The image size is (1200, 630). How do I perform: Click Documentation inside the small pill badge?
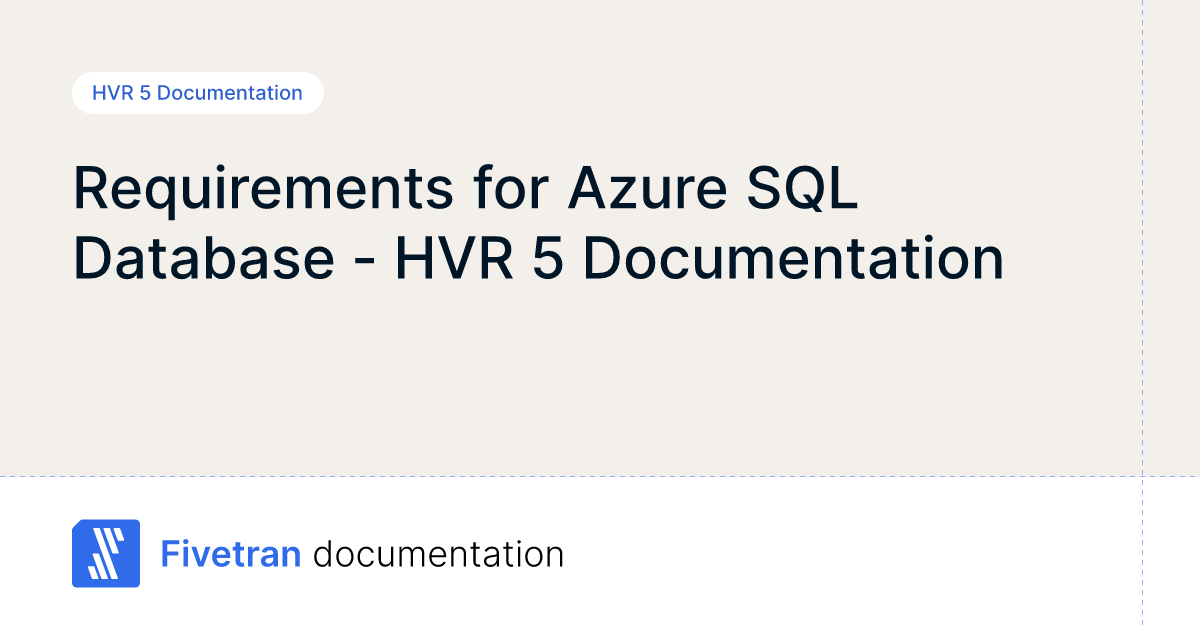click(230, 93)
